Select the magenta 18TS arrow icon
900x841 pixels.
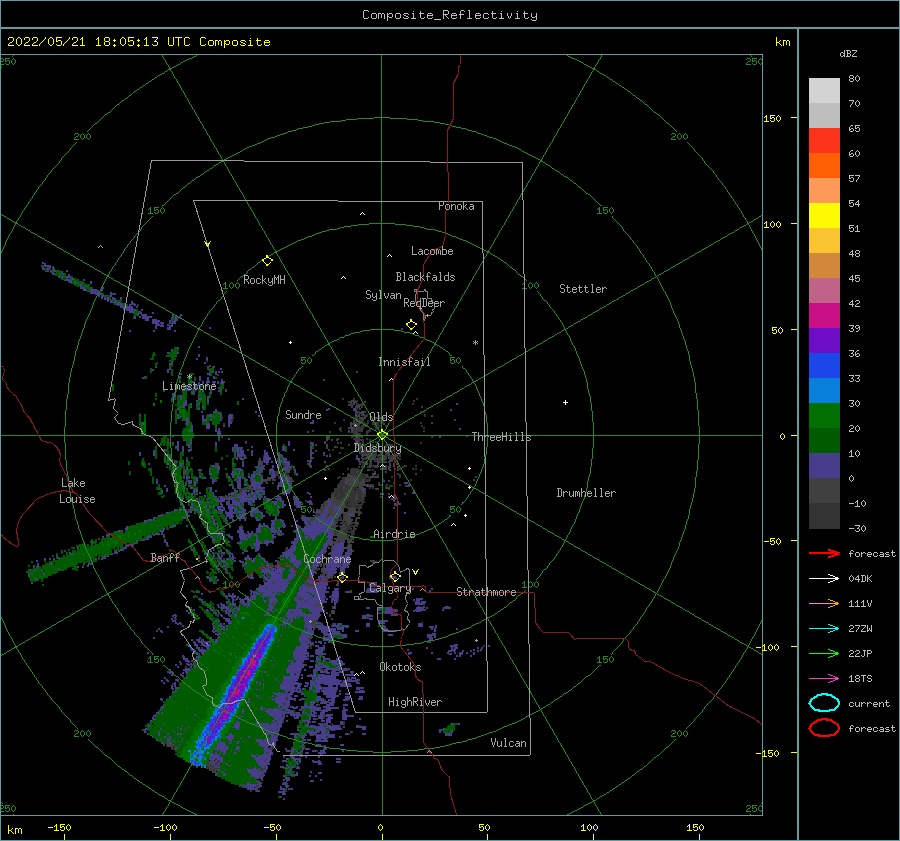[x=824, y=679]
